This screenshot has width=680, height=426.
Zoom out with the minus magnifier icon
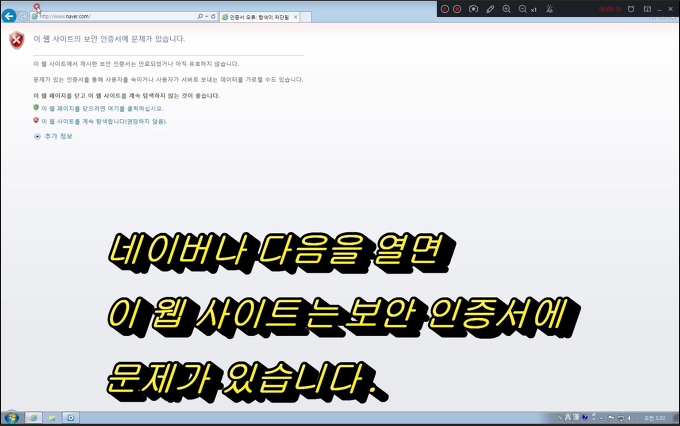[523, 9]
